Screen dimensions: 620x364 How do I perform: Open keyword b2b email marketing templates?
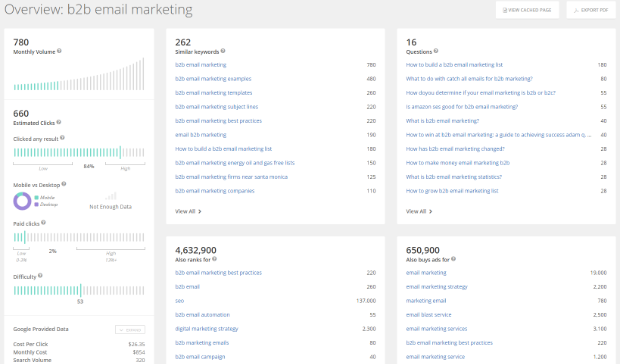click(214, 93)
